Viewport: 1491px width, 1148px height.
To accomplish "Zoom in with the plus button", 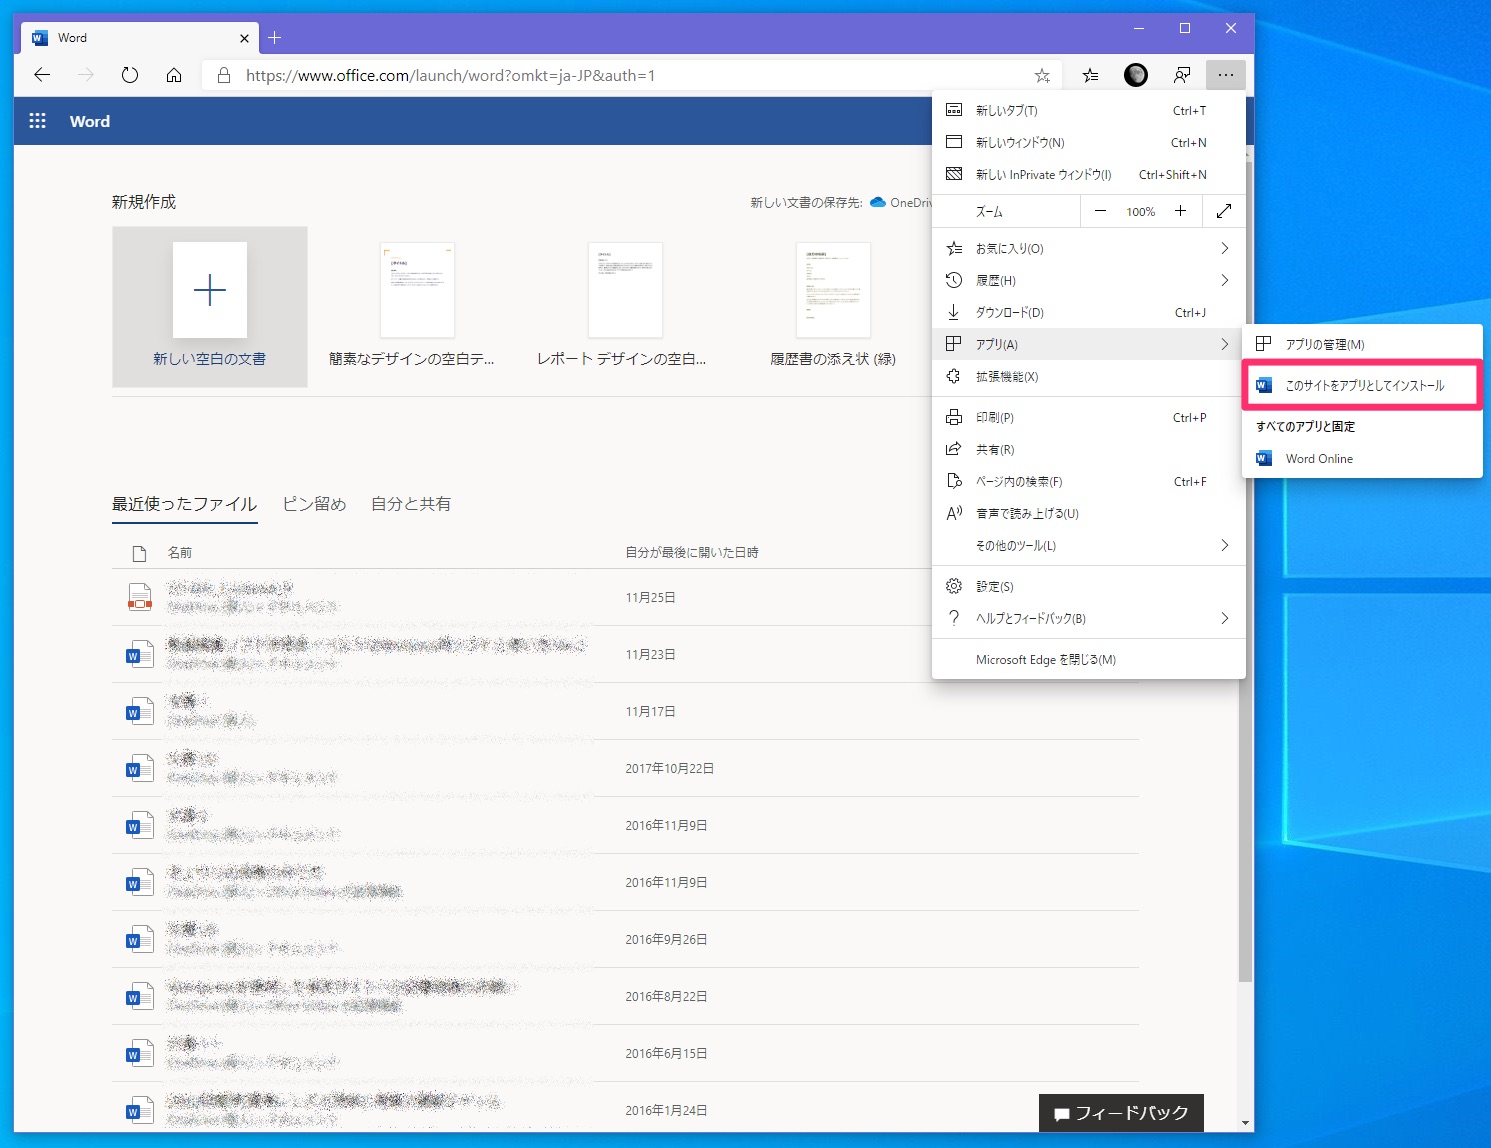I will pyautogui.click(x=1180, y=211).
